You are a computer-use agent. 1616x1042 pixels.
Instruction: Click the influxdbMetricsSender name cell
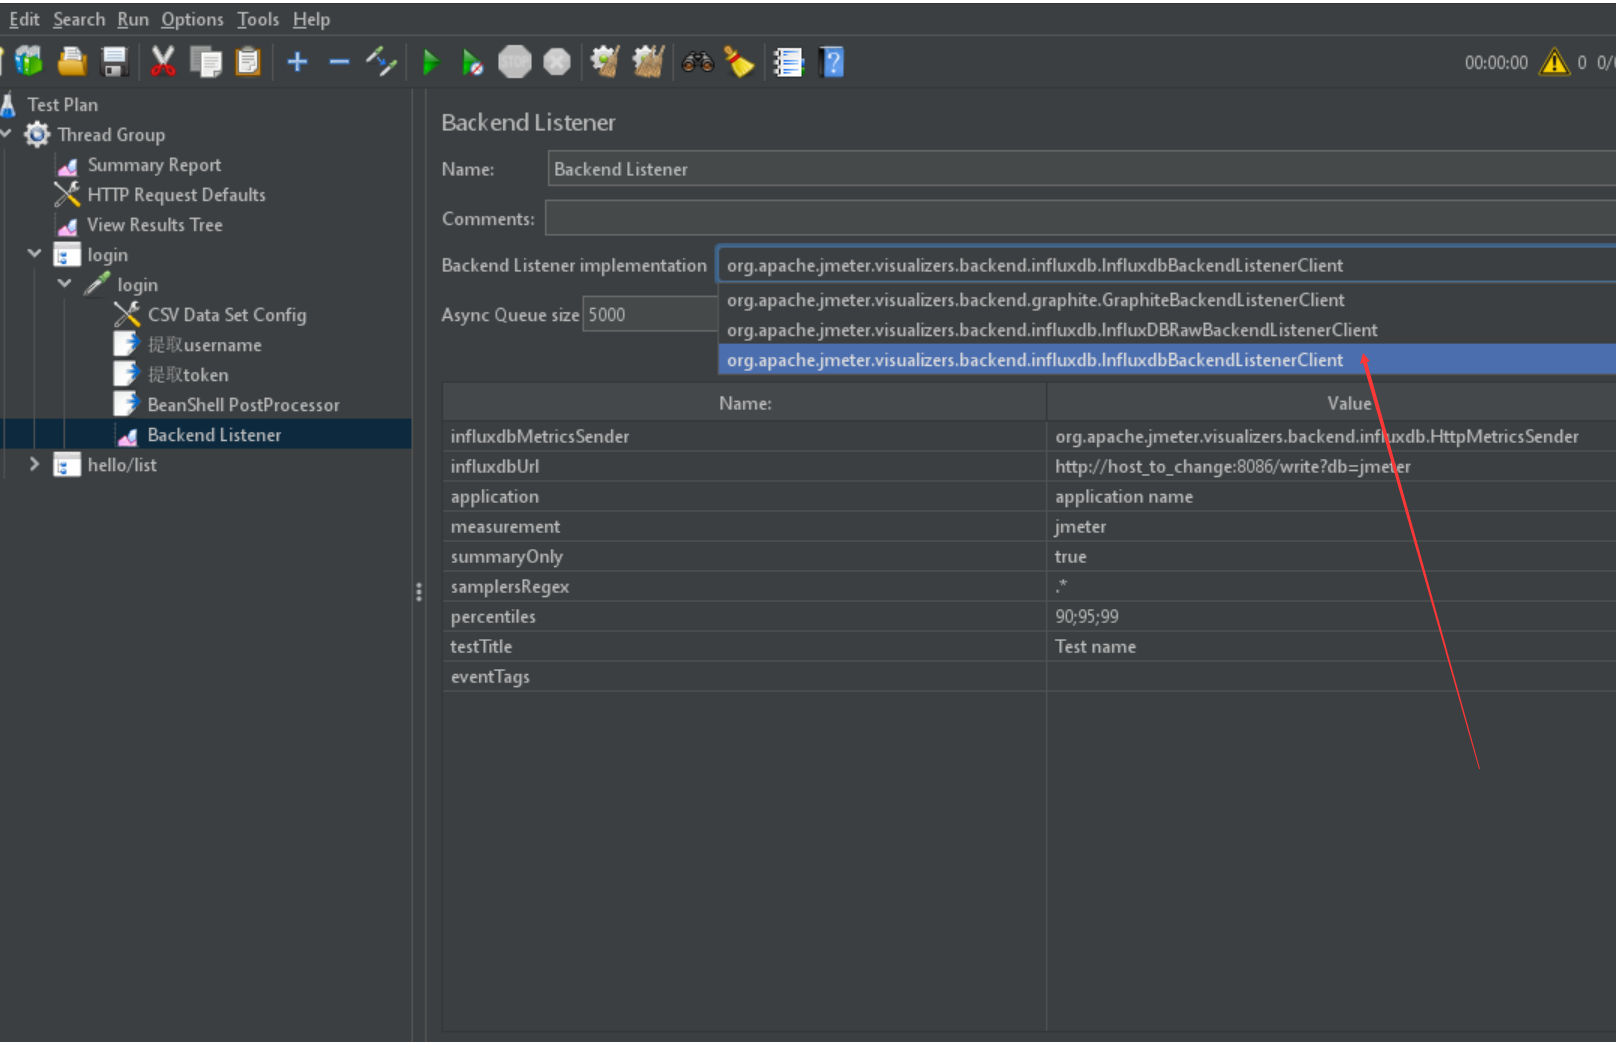[x=744, y=436]
